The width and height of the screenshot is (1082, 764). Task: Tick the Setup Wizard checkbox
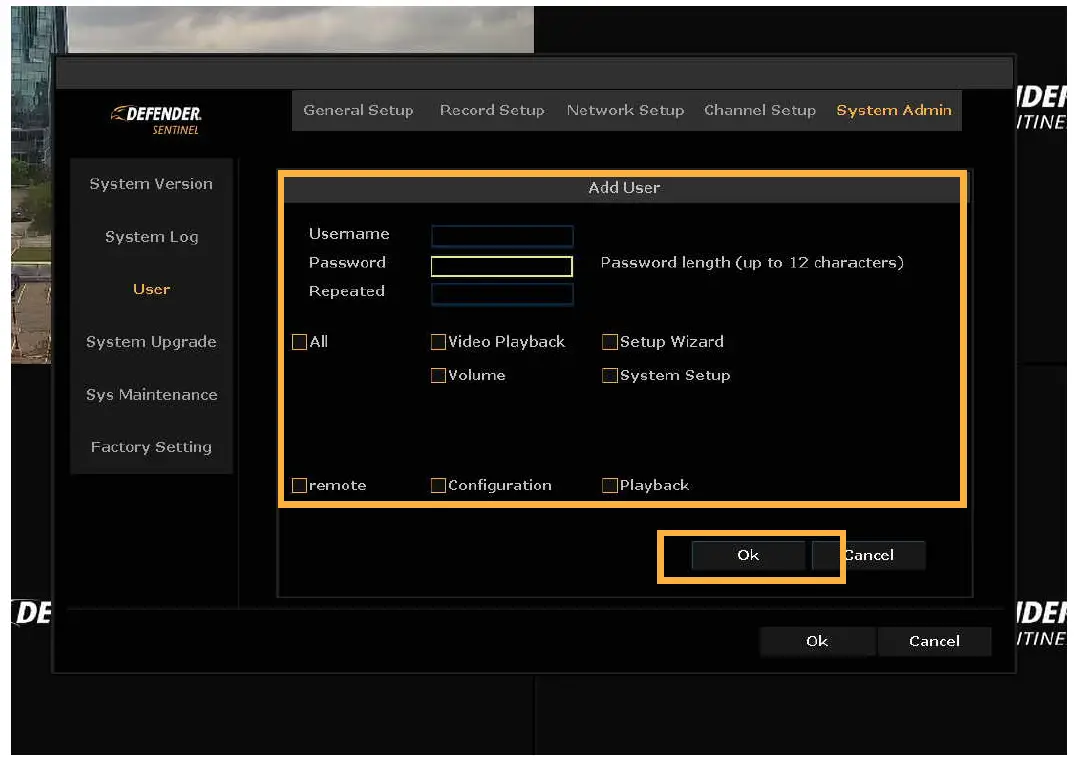point(609,342)
